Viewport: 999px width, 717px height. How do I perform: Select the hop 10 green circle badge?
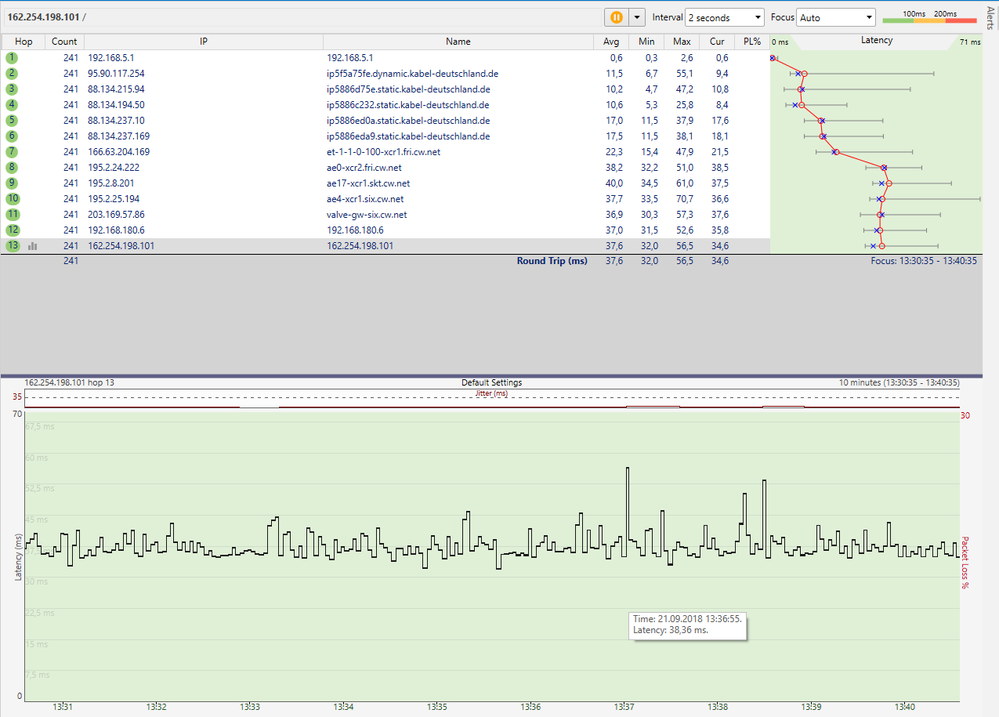pyautogui.click(x=13, y=199)
